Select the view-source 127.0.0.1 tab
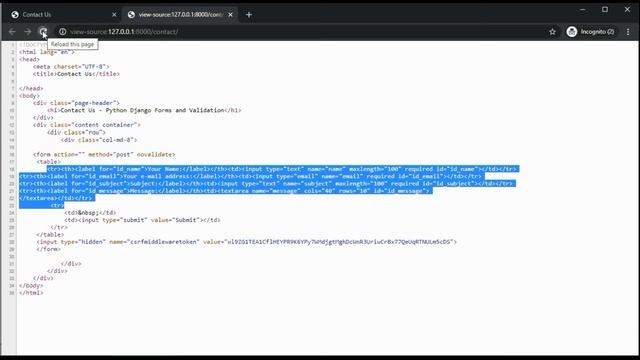 (180, 15)
